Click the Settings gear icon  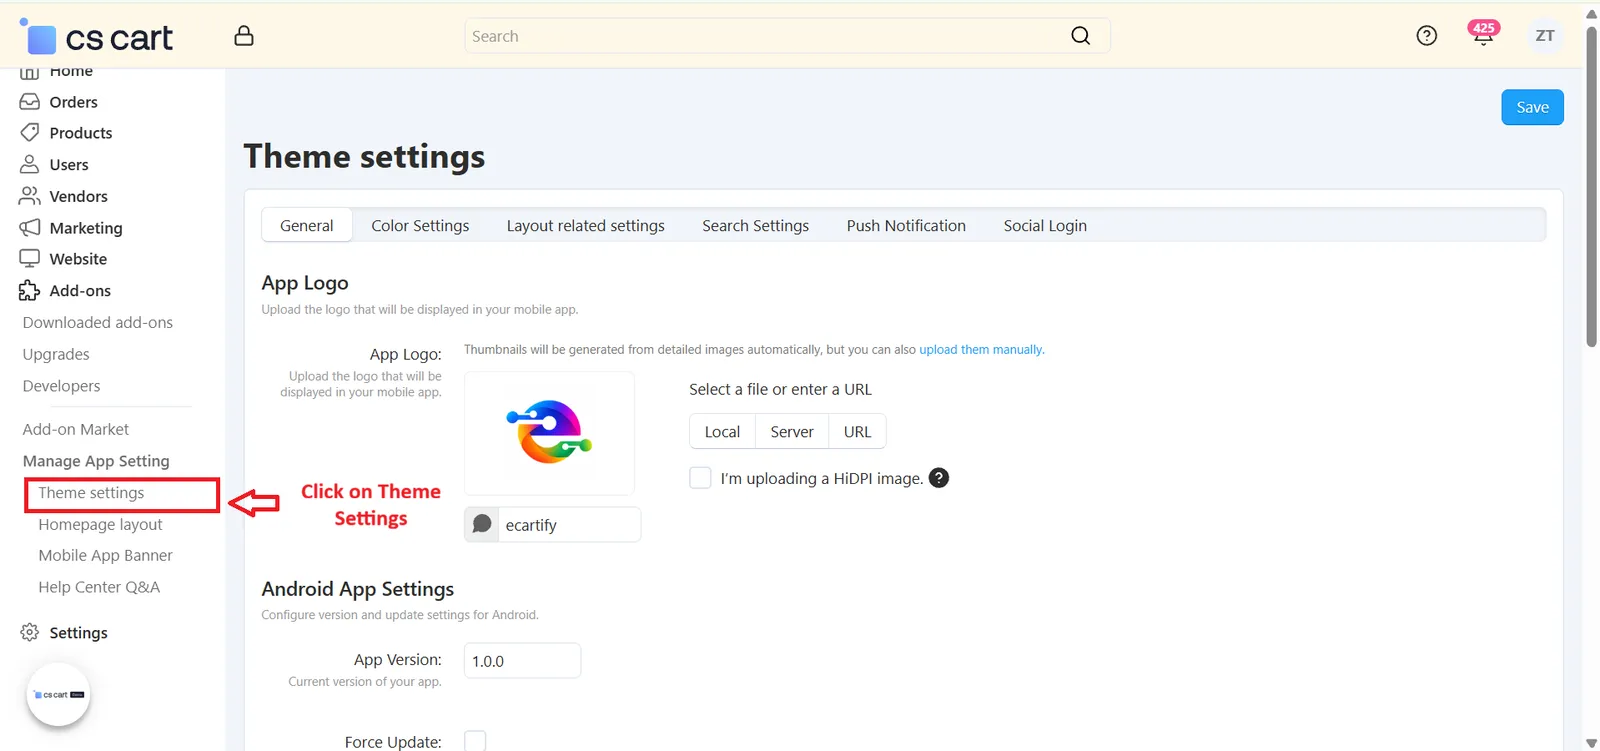tap(30, 633)
